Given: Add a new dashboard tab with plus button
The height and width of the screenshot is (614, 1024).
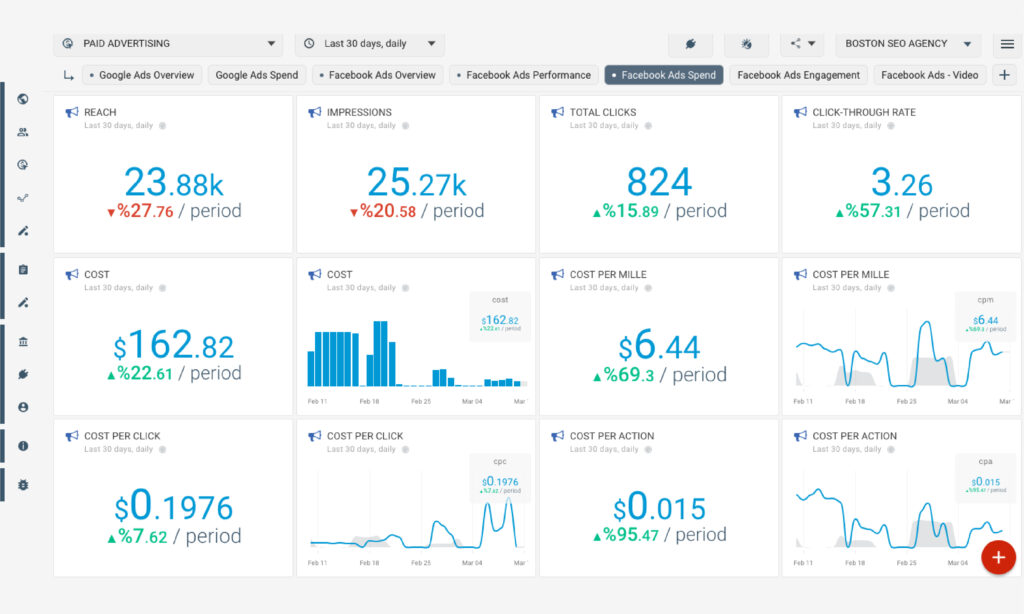Looking at the screenshot, I should (1004, 75).
